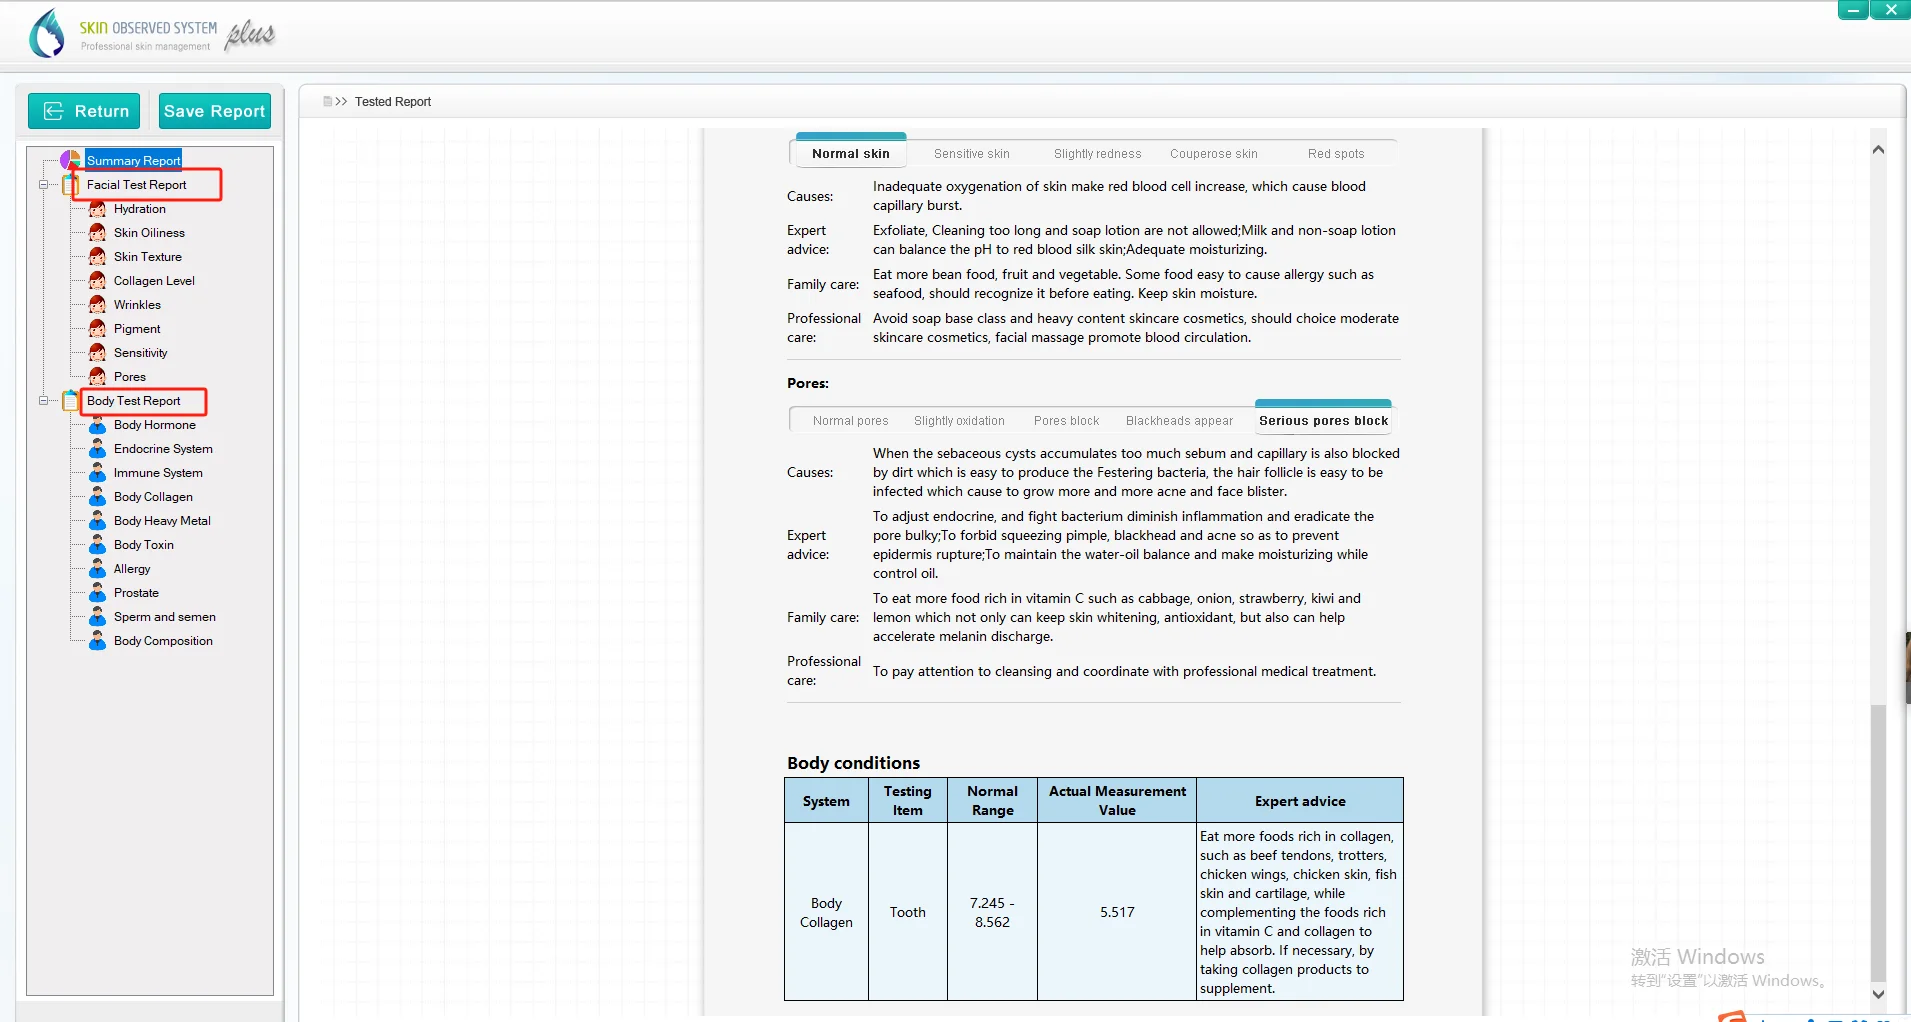Click the scrollbar up arrow in report
Screen dimensions: 1911x1022
click(1878, 150)
